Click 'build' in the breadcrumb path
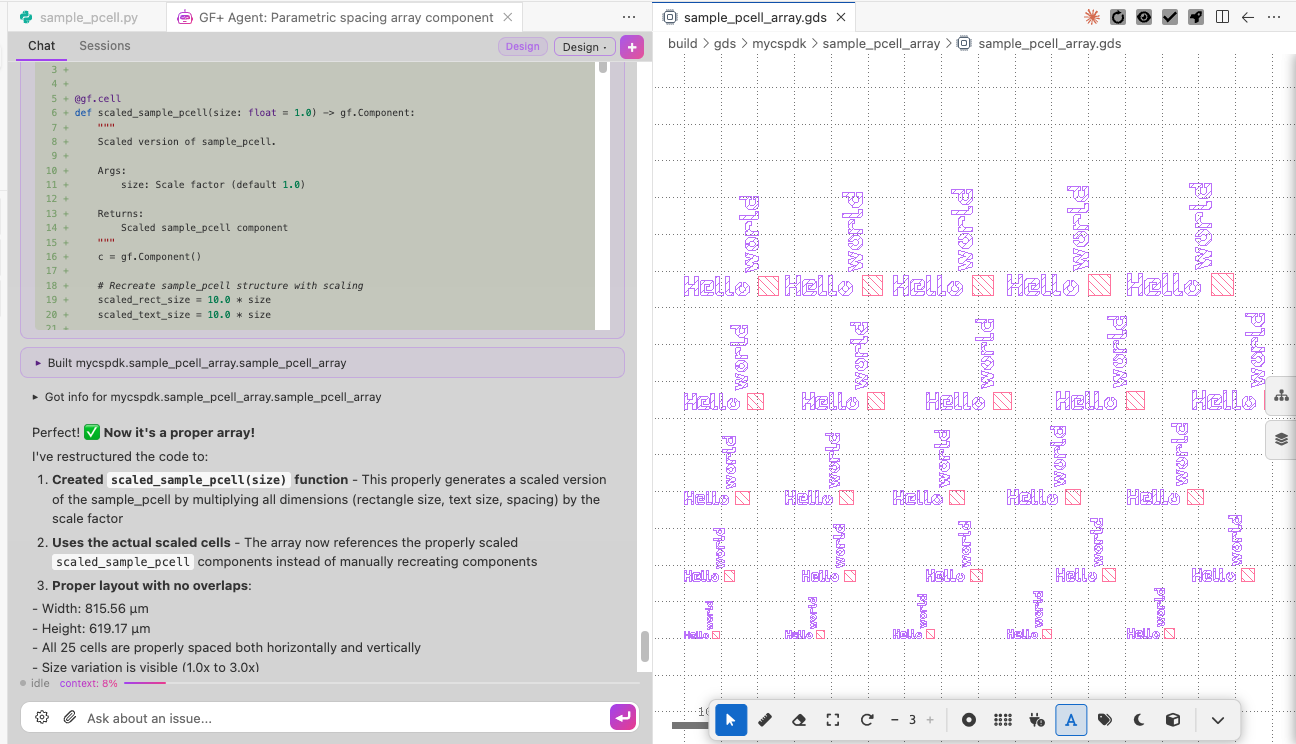This screenshot has width=1296, height=744. (x=683, y=44)
